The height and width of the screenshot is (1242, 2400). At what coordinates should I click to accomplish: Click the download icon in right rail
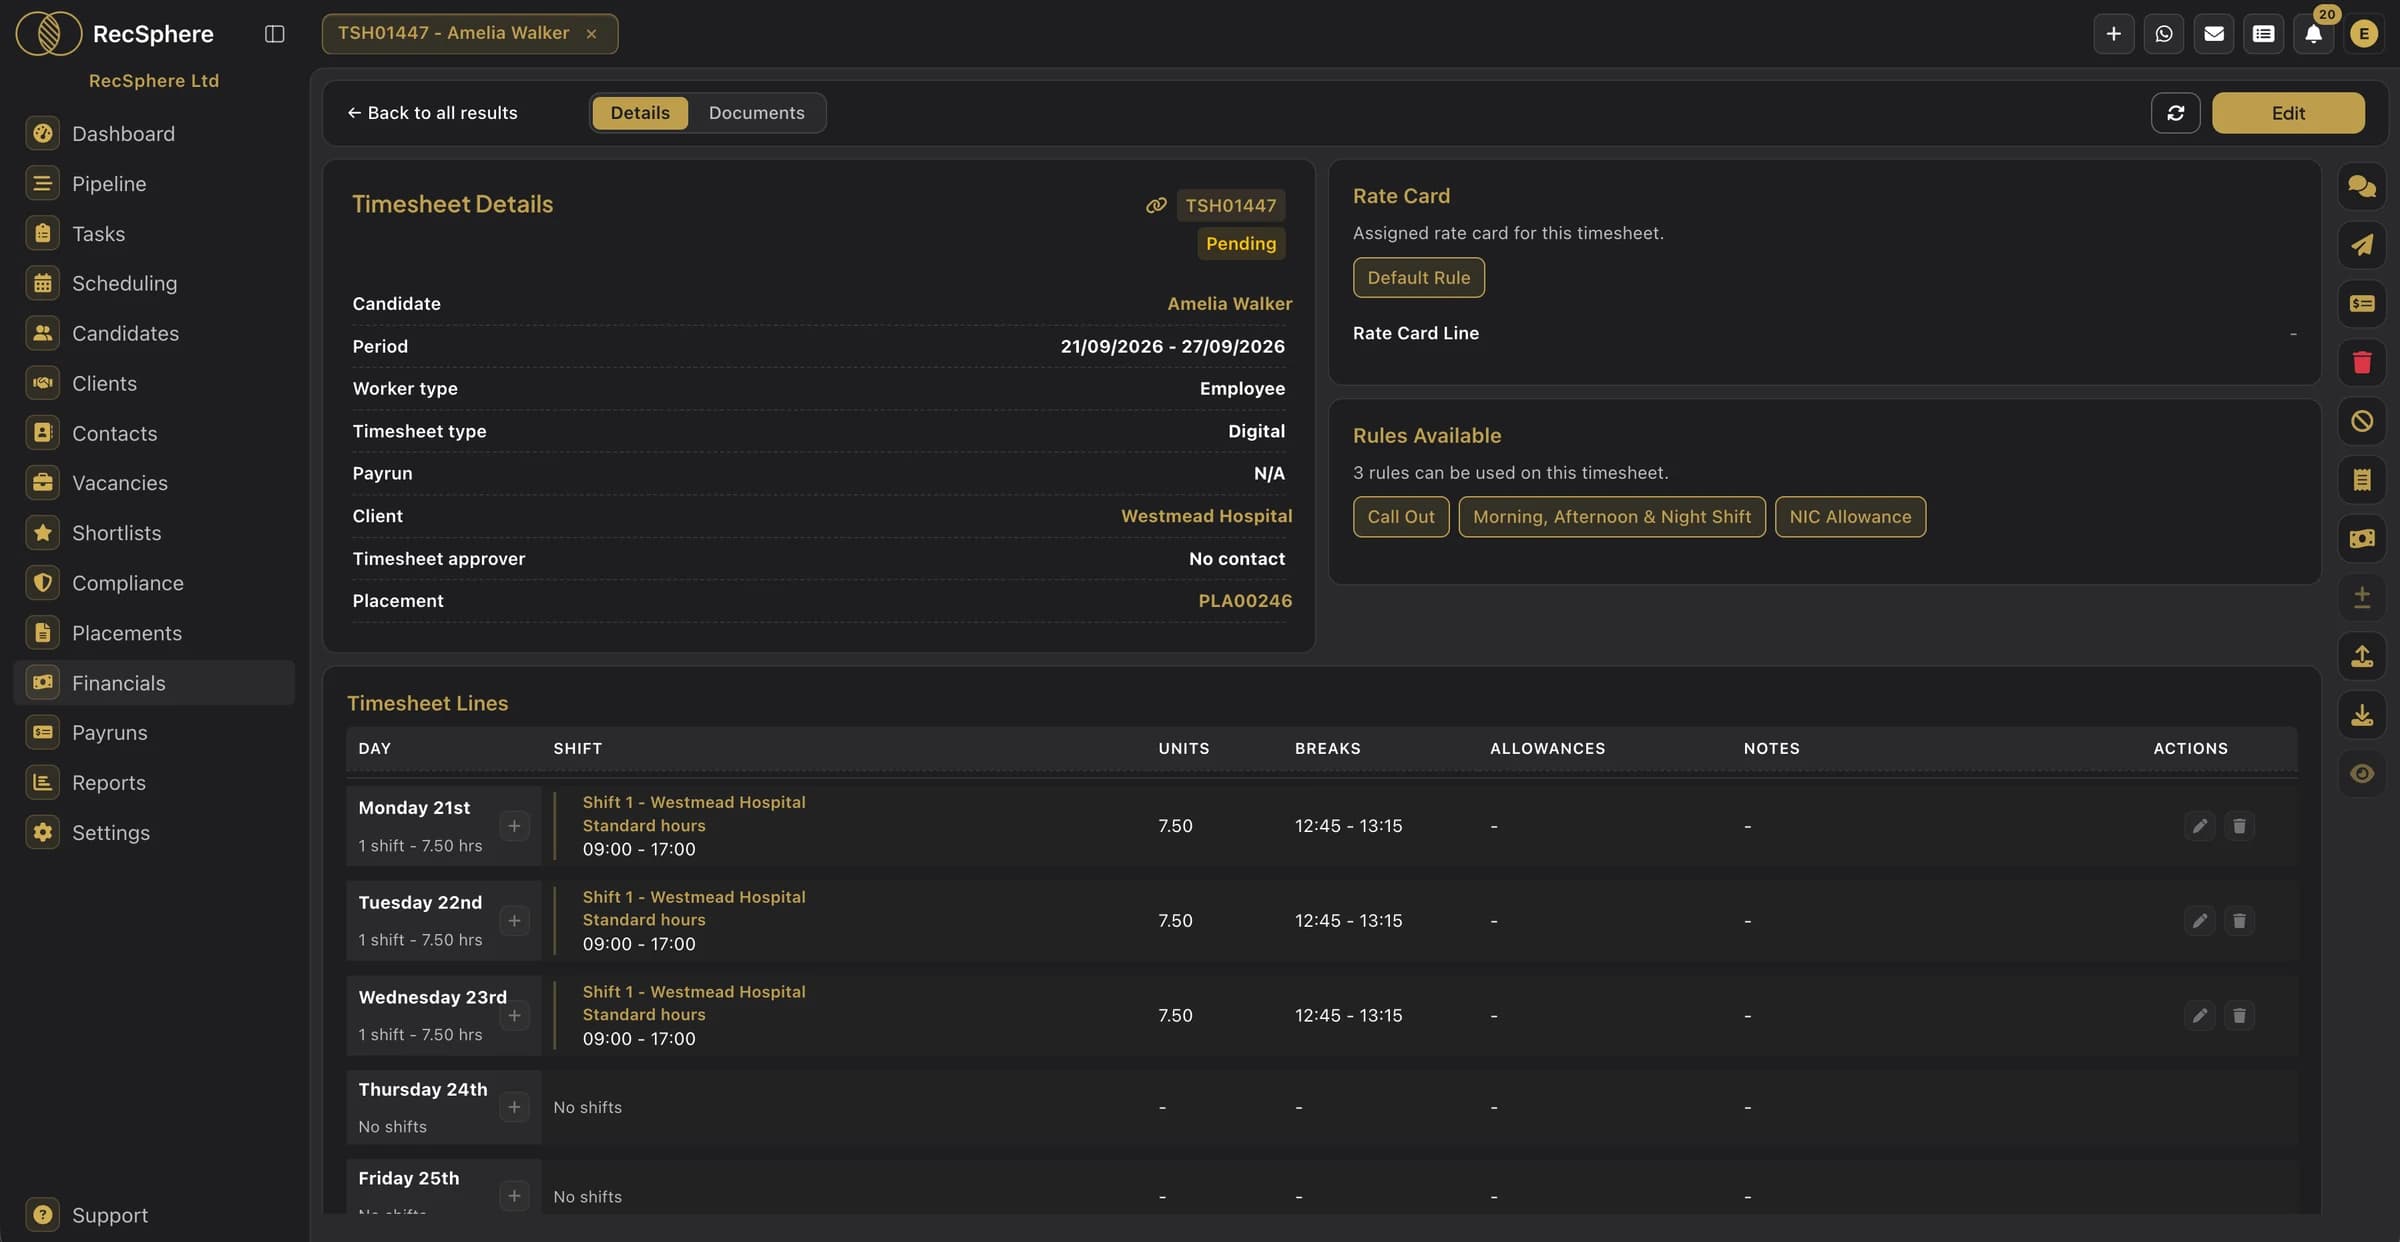click(x=2362, y=715)
